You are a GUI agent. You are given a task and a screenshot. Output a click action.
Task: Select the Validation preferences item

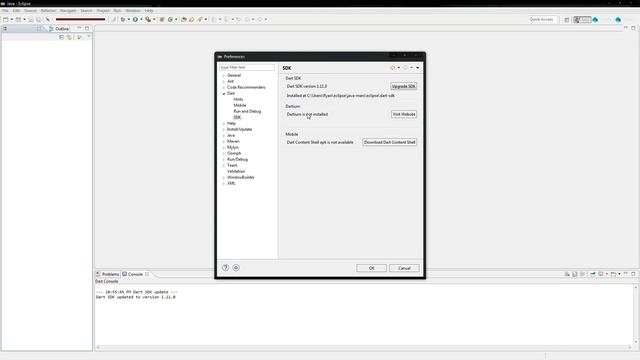click(236, 171)
